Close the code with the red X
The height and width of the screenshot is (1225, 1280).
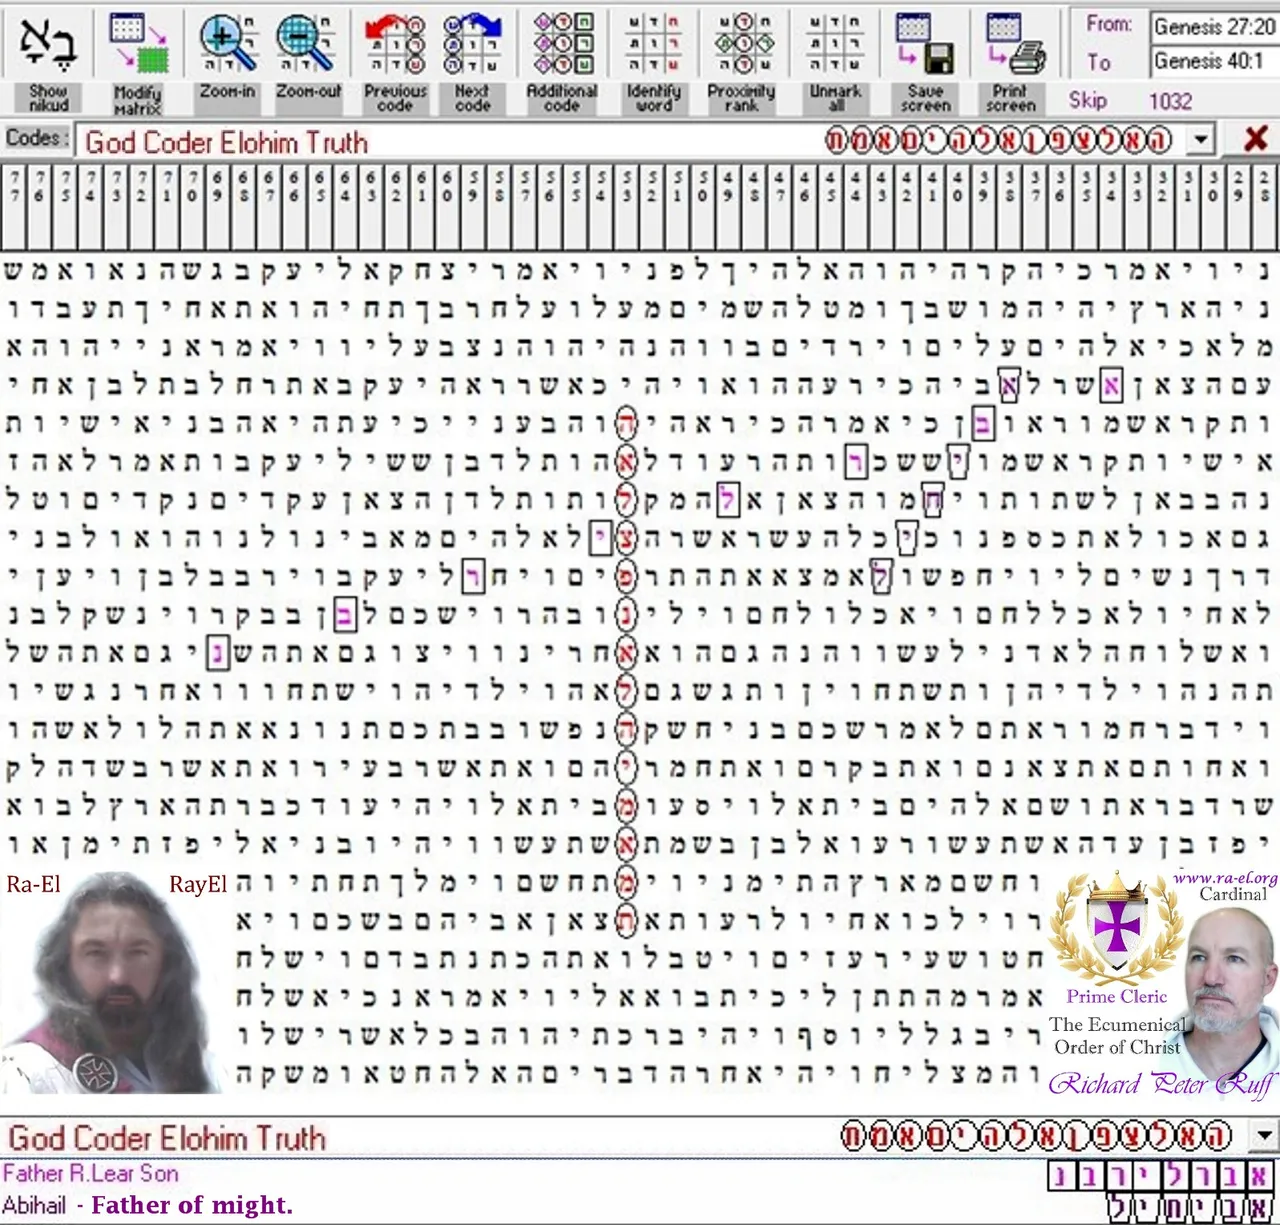pos(1256,140)
